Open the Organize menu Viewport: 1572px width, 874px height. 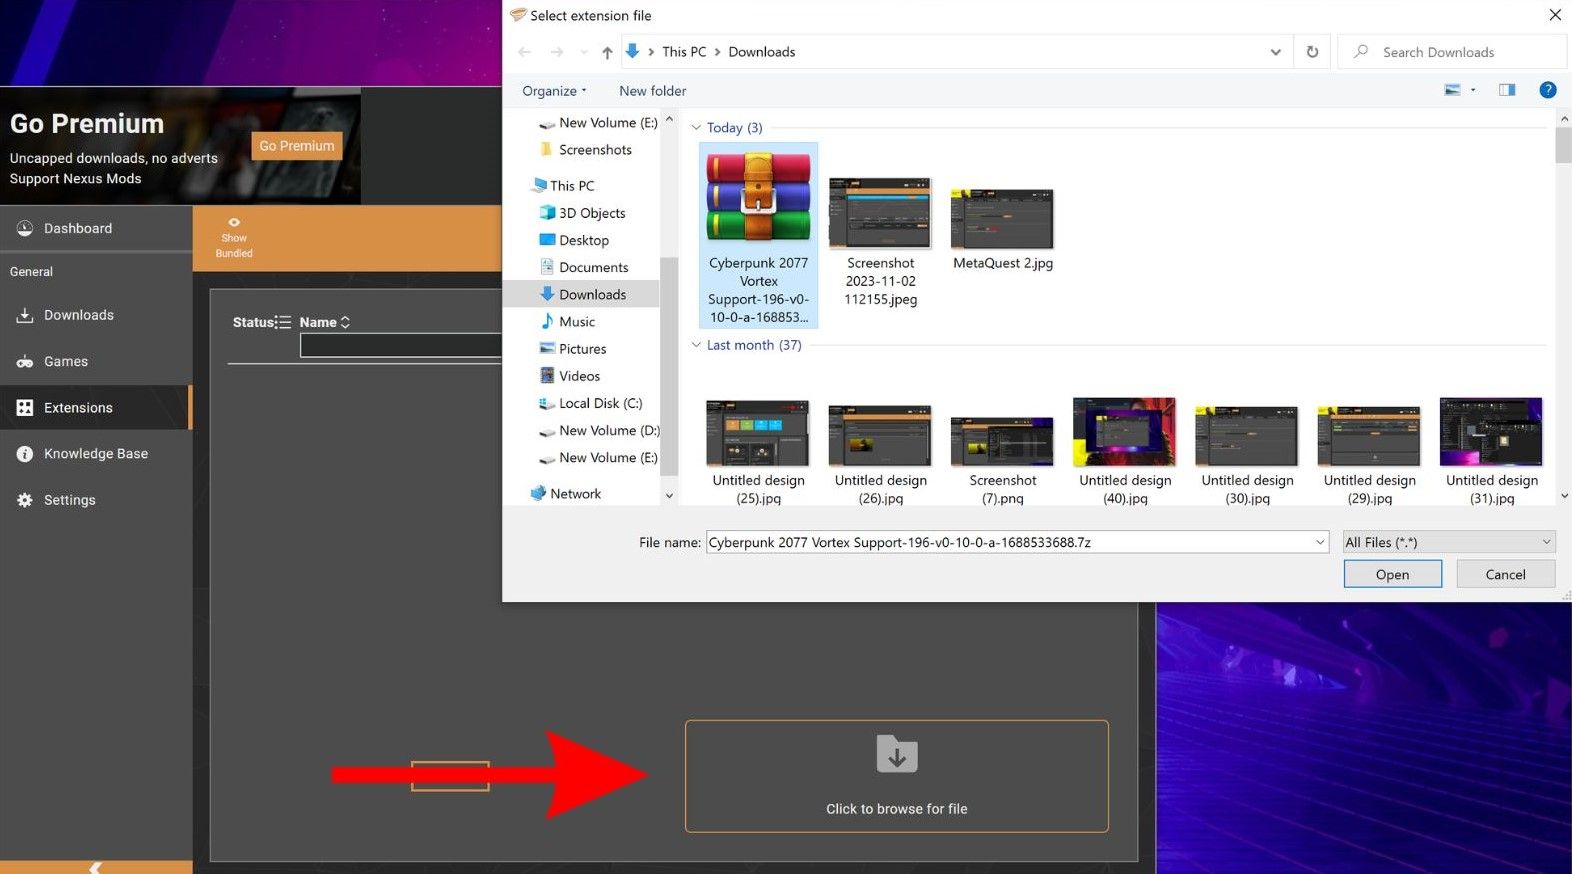[554, 91]
